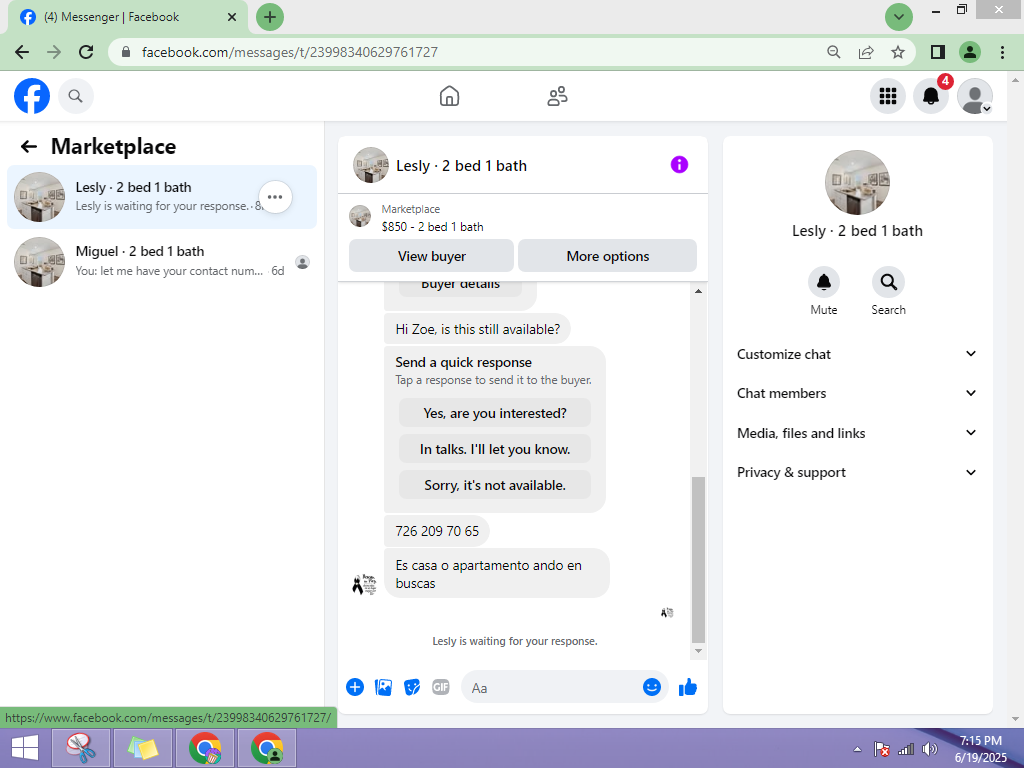Send 'Sorry, it's not available.' response
Screen dimensions: 1024x768
(494, 485)
